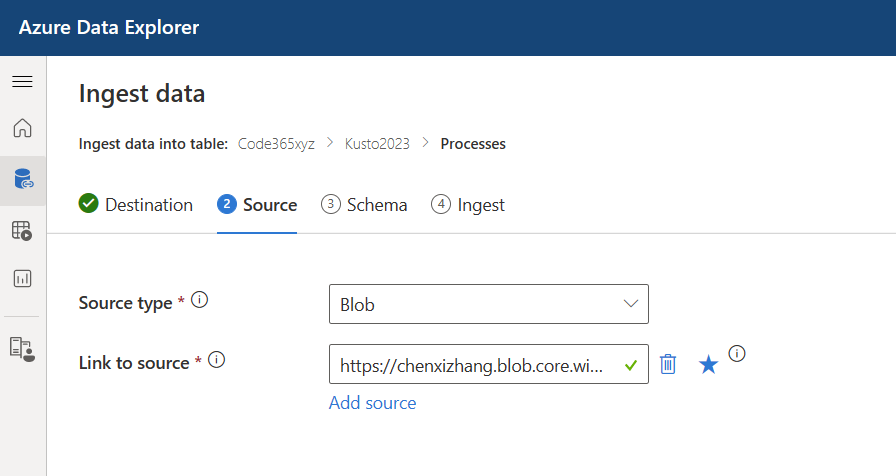View info icon next to star
The width and height of the screenshot is (896, 476).
tap(737, 354)
